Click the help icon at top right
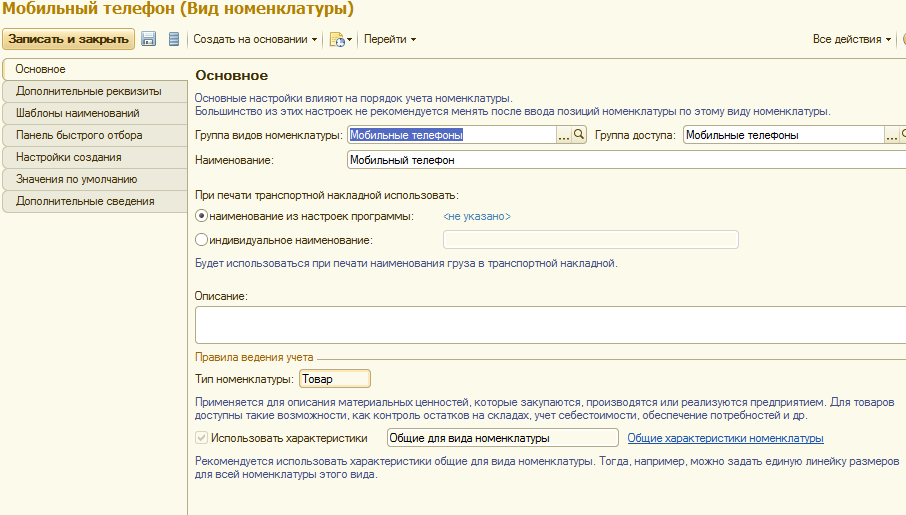906x515 pixels. [902, 39]
